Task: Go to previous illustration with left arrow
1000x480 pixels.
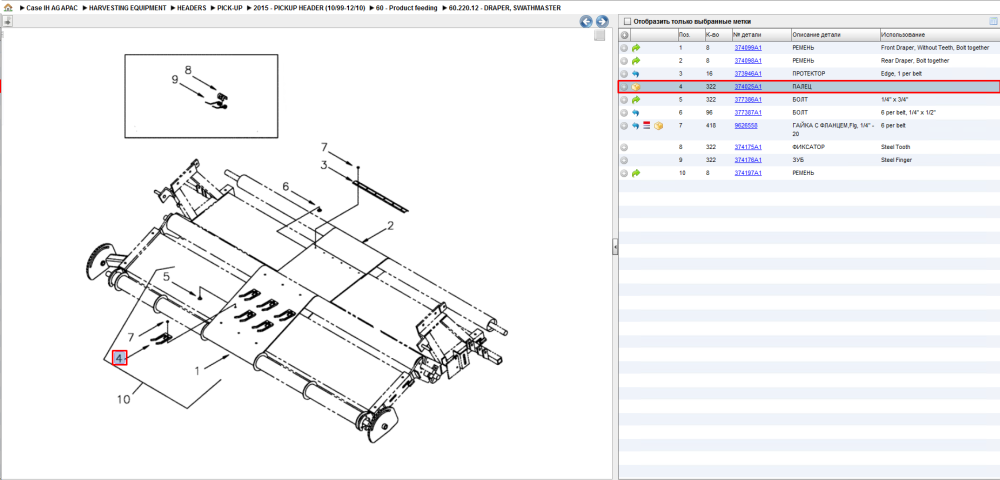Action: (x=586, y=22)
